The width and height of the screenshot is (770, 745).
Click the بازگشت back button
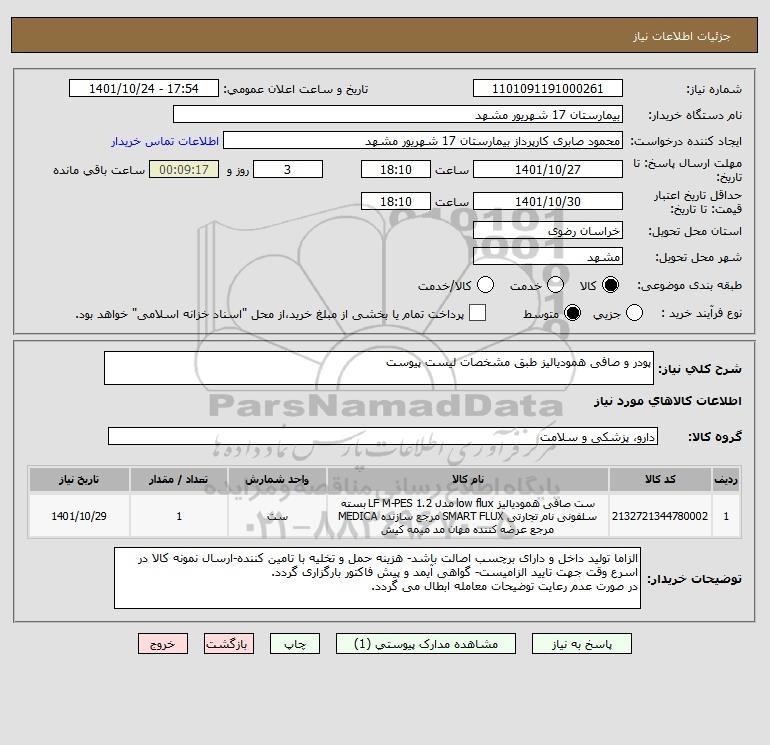coord(229,644)
